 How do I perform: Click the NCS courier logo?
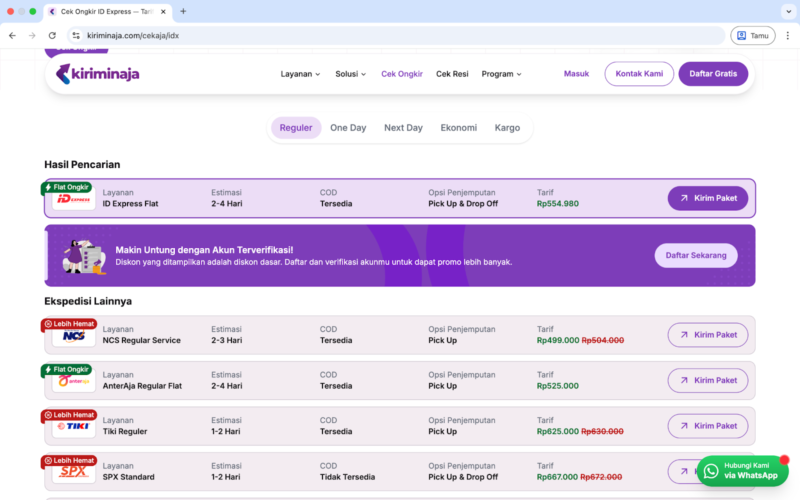pos(73,336)
